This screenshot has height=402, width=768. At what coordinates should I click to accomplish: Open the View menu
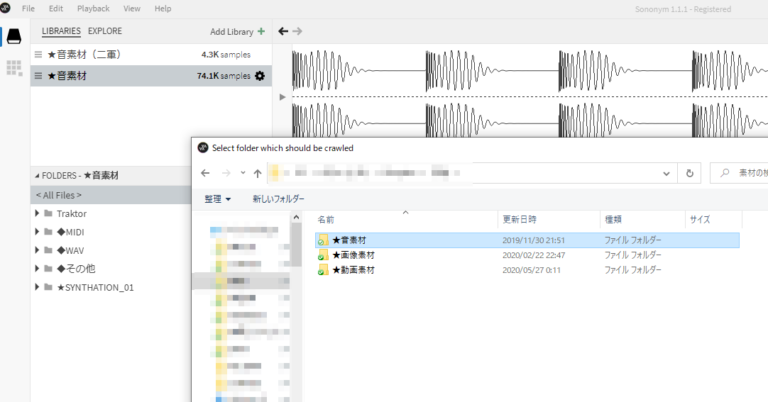tap(132, 8)
